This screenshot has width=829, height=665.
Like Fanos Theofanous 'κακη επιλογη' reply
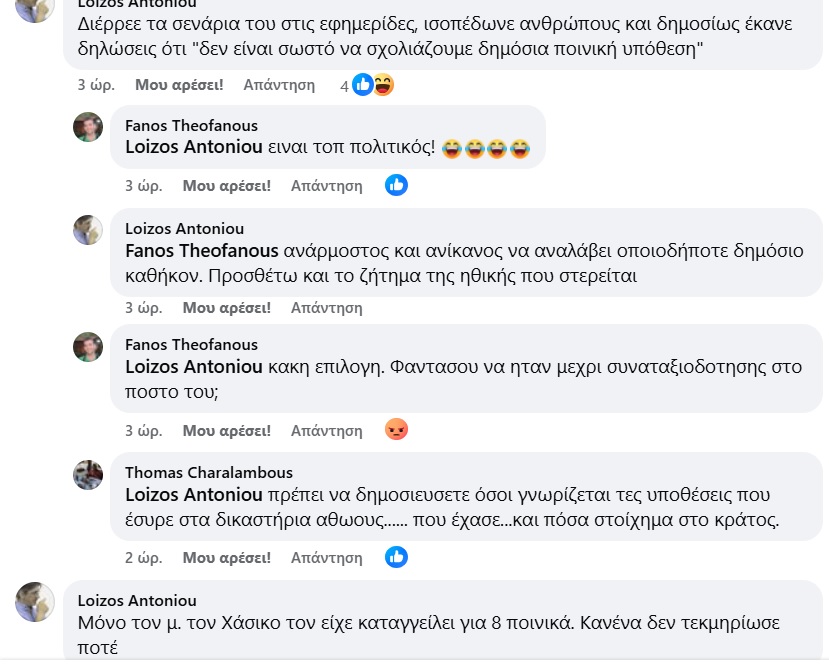click(x=226, y=431)
